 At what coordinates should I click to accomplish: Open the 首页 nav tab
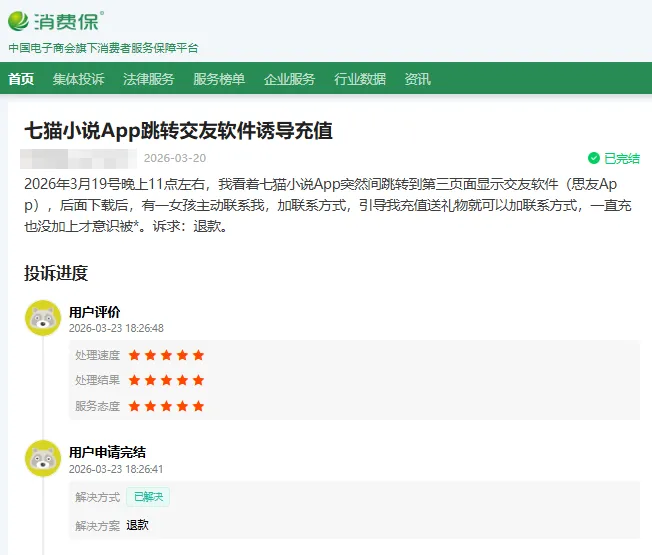(x=21, y=79)
